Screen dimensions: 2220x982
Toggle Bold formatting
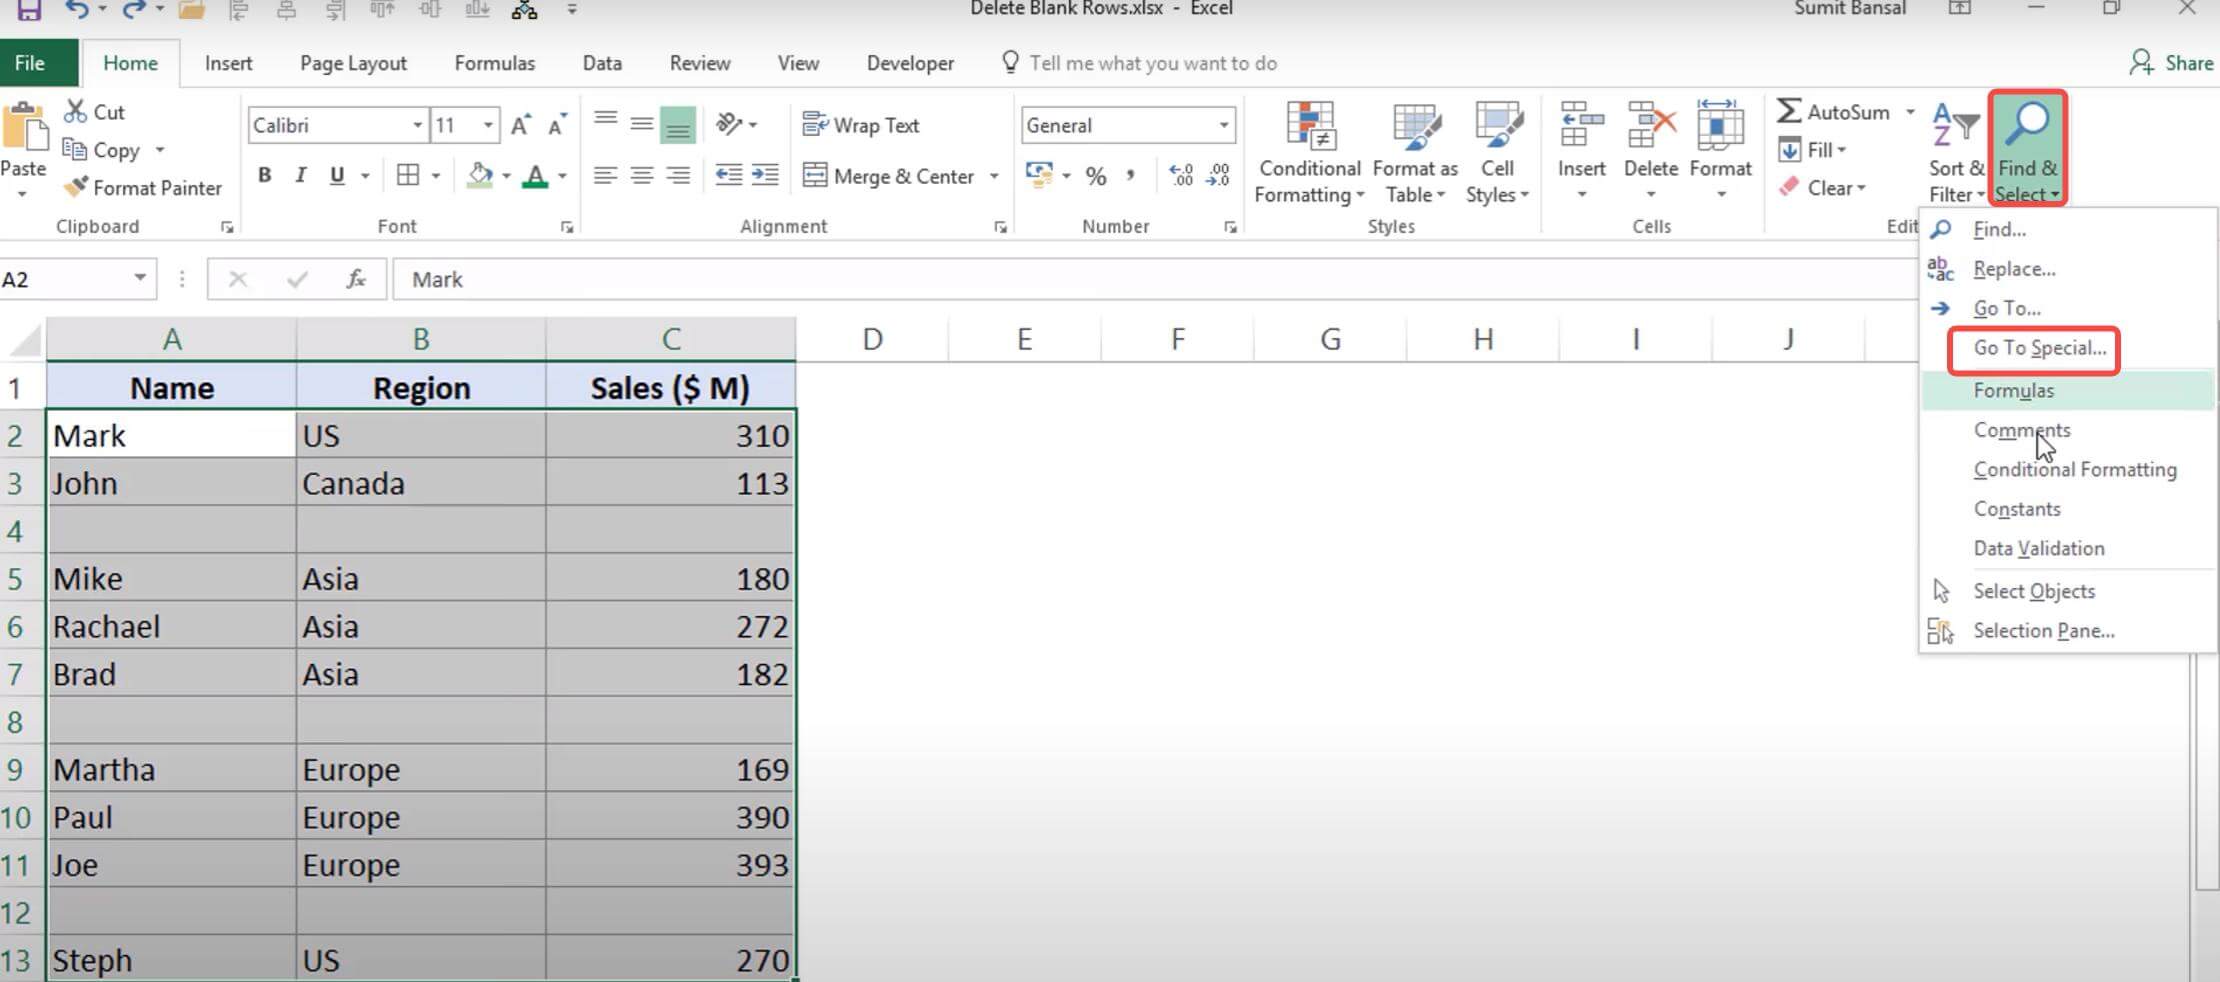coord(264,174)
